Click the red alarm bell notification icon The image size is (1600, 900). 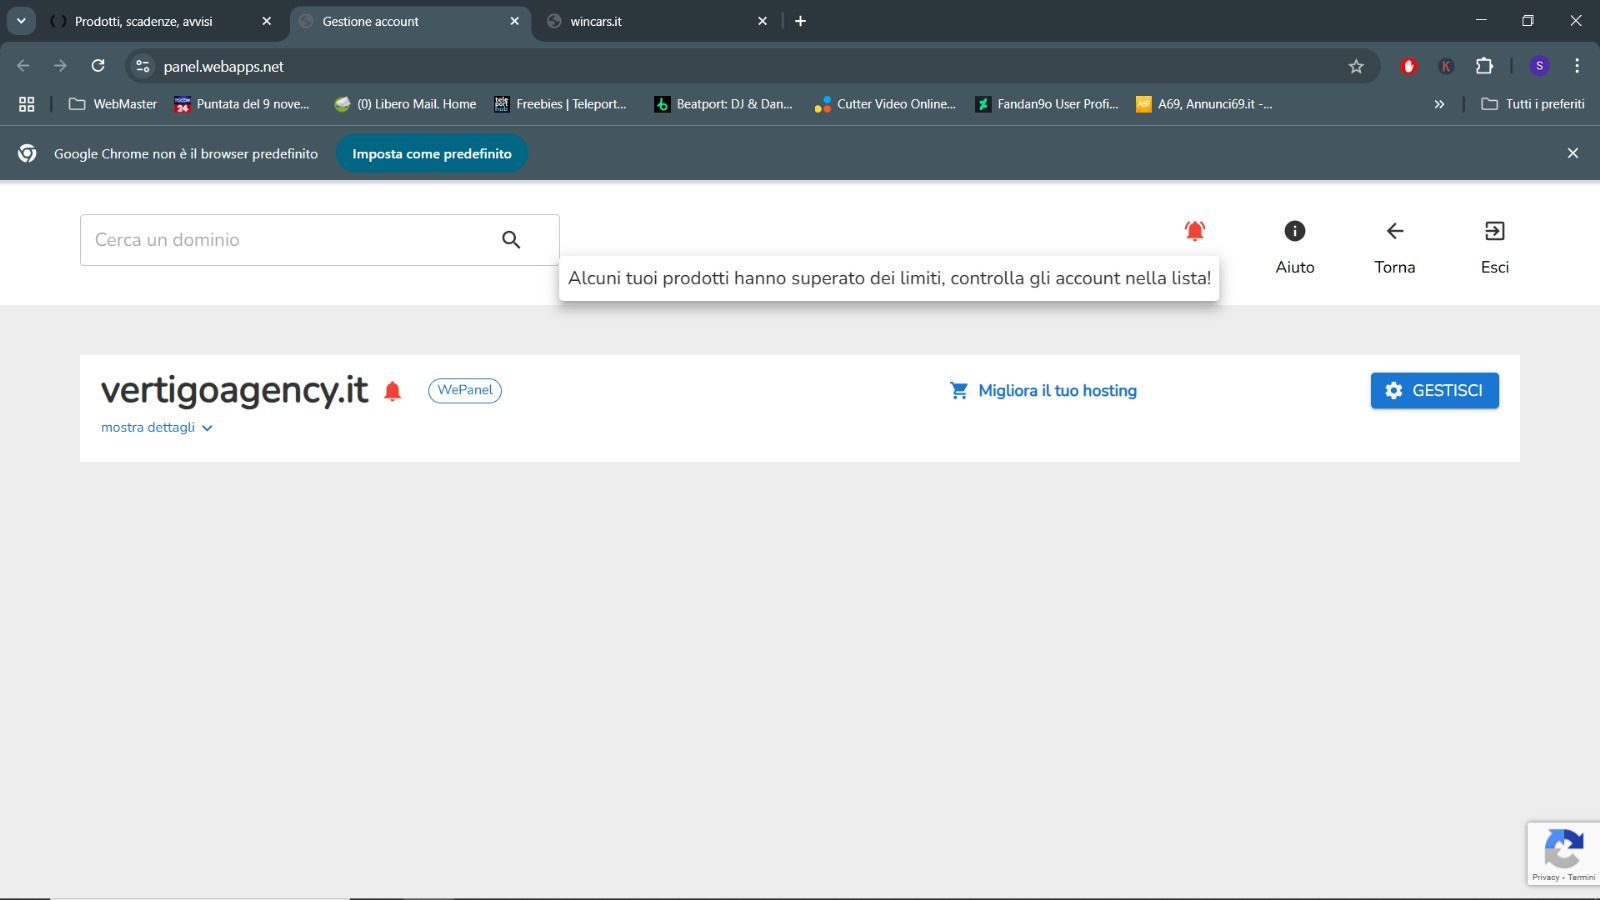tap(1195, 231)
